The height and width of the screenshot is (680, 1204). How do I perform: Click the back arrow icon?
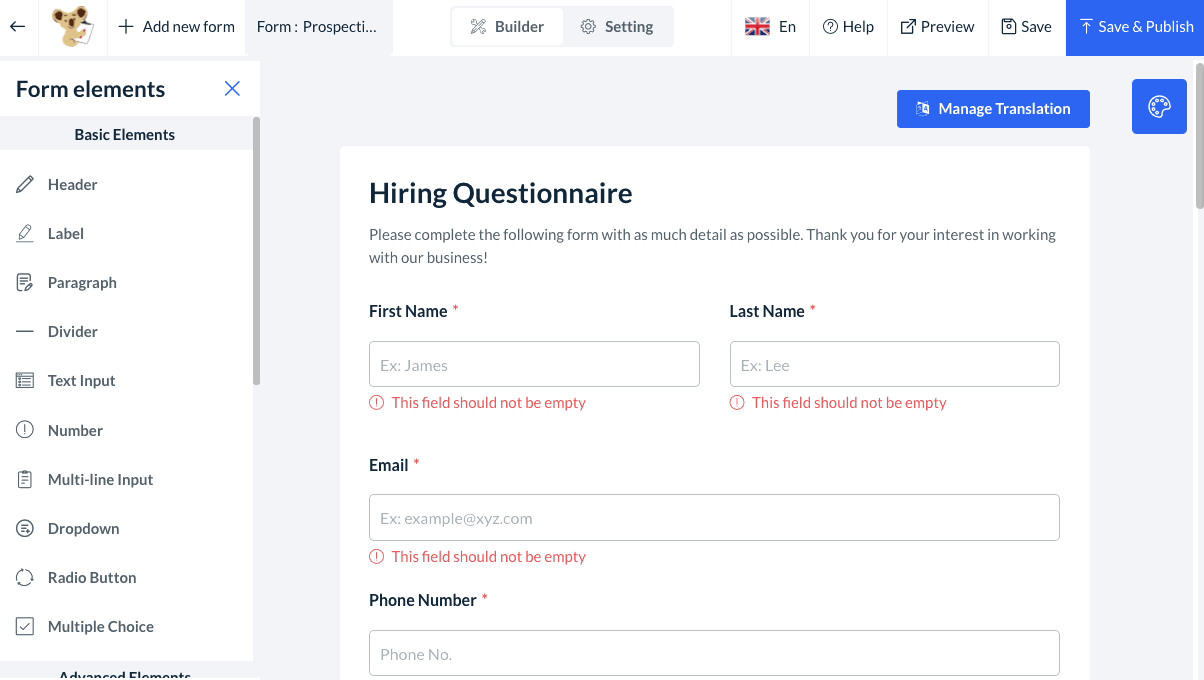(x=17, y=27)
